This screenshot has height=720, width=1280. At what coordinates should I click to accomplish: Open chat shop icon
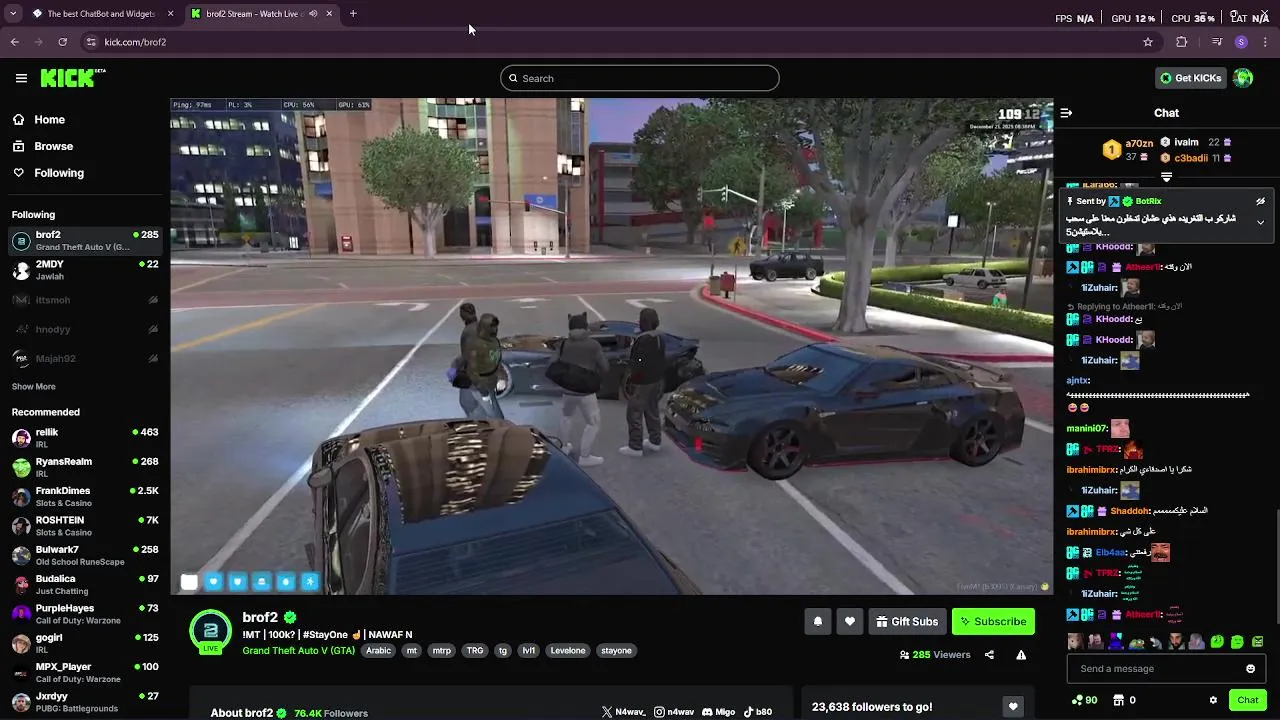click(x=1119, y=700)
